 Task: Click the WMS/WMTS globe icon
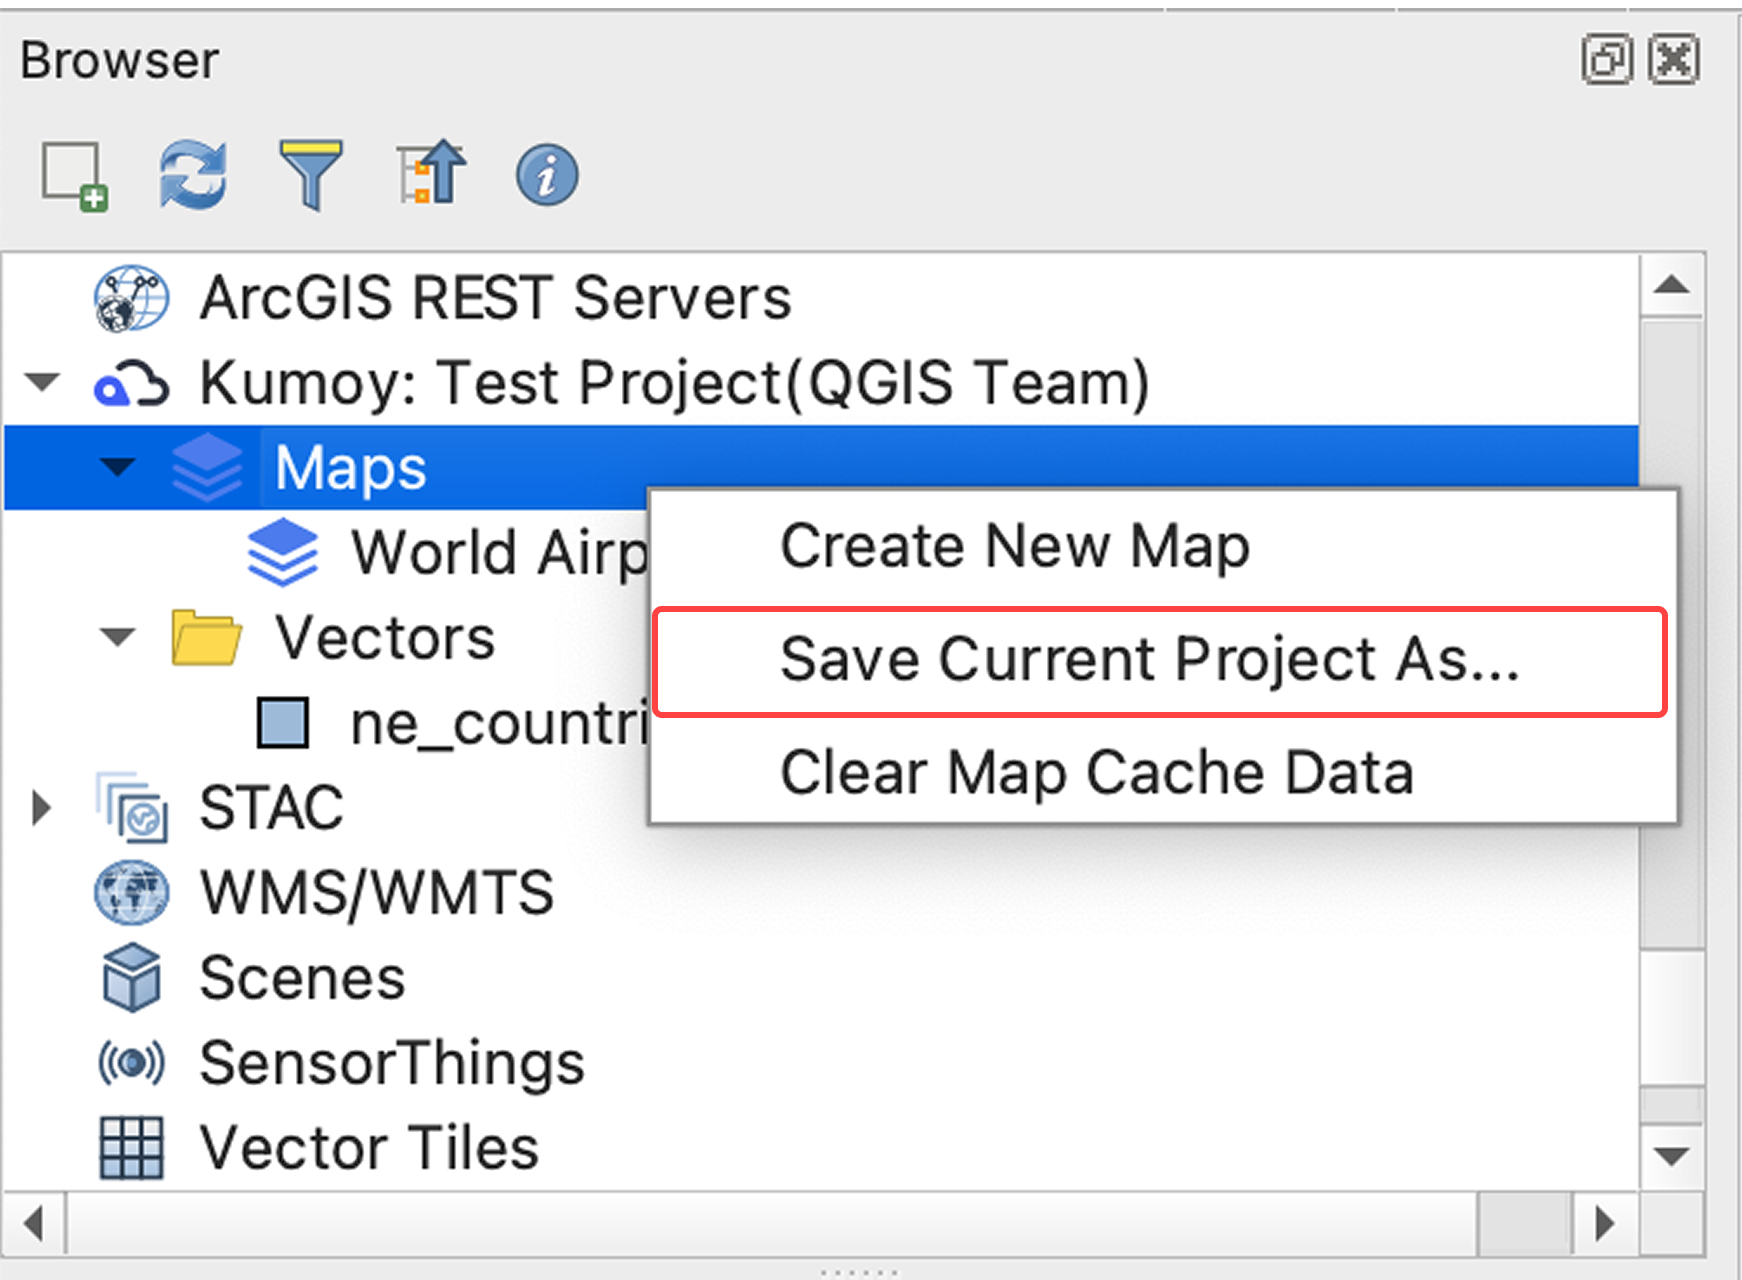[x=130, y=891]
